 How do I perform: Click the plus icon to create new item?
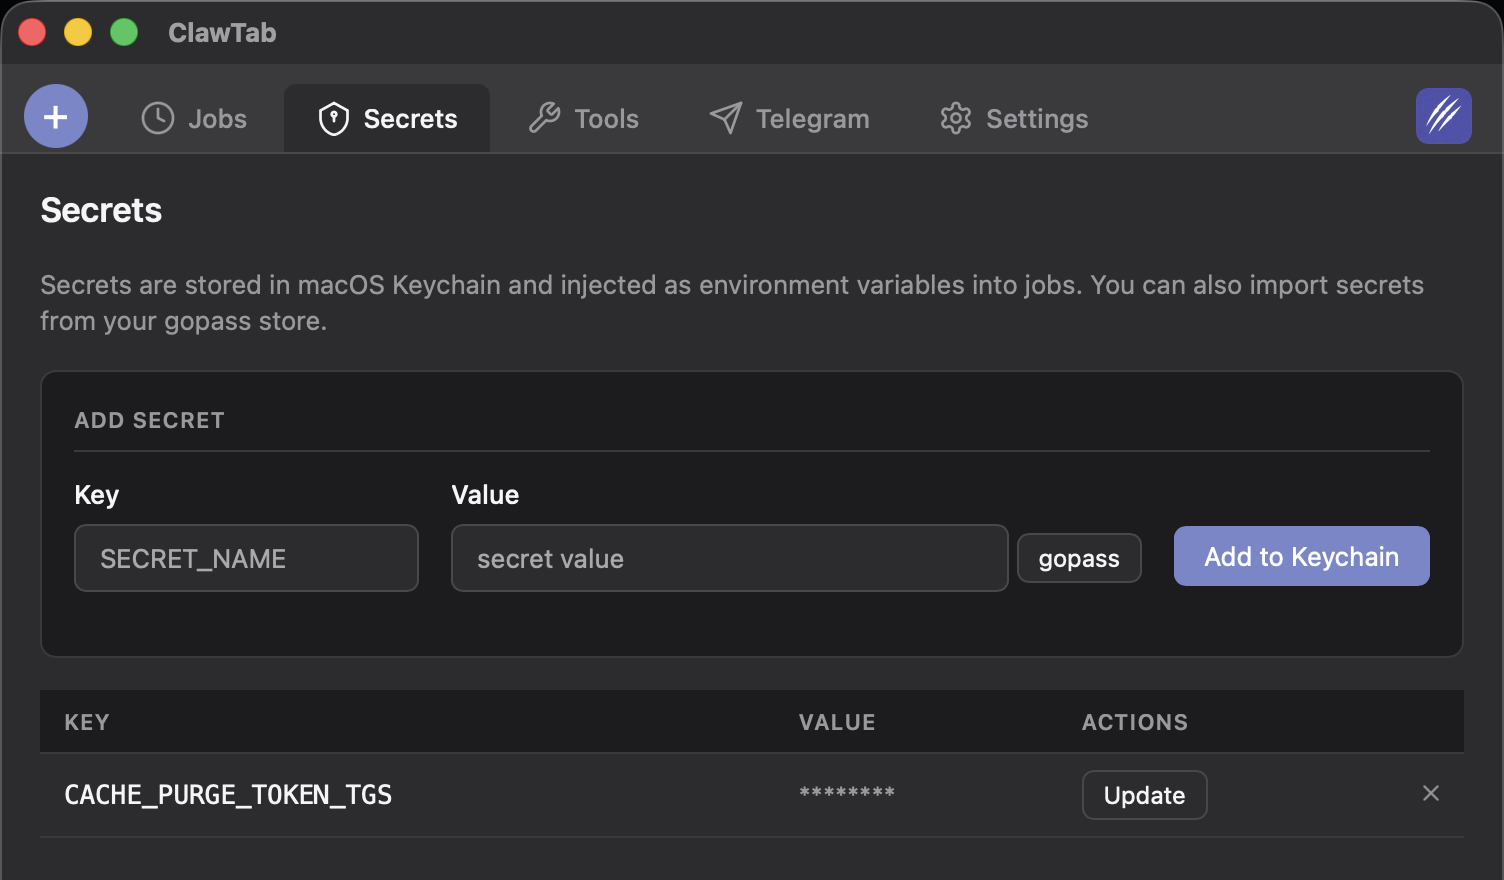[x=55, y=116]
